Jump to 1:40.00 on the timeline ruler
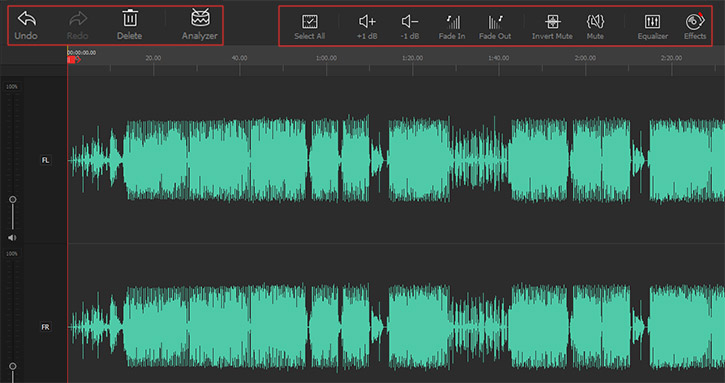 coord(499,58)
